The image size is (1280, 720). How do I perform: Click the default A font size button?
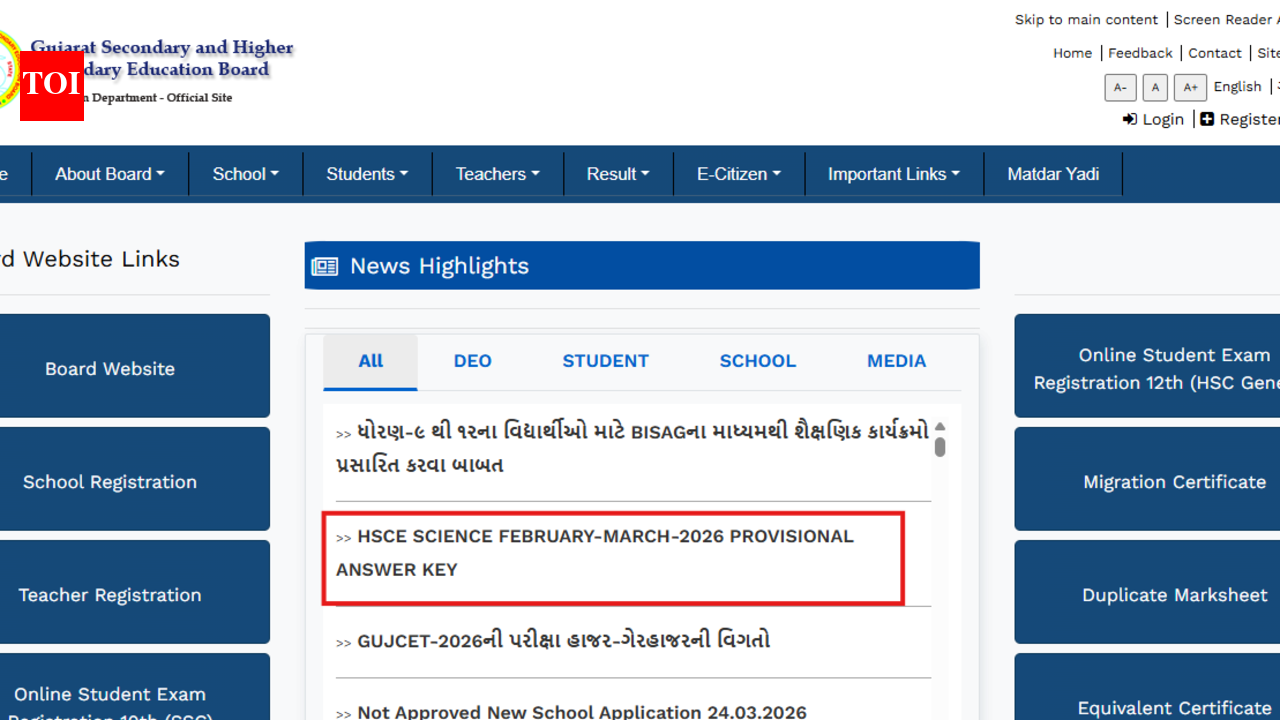[x=1155, y=87]
